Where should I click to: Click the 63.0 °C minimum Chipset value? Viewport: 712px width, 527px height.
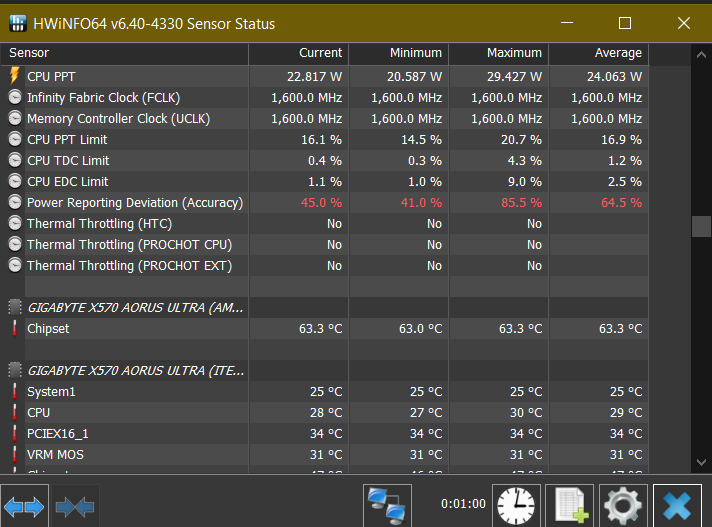tap(420, 329)
